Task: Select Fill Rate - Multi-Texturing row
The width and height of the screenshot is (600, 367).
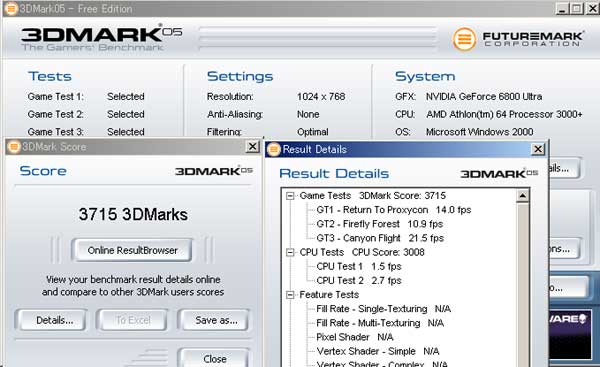Action: point(380,323)
